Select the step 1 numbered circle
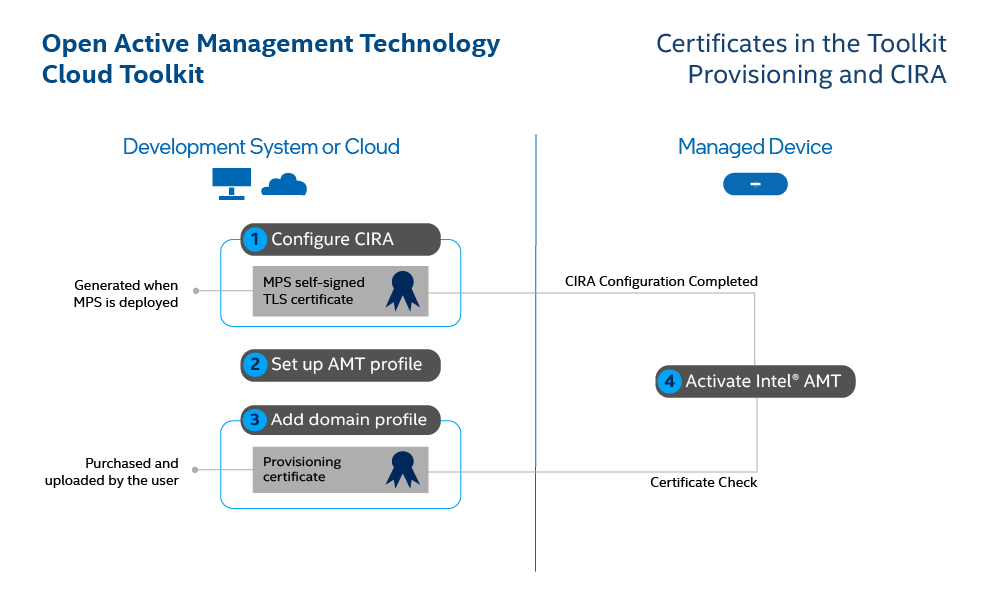 [255, 239]
